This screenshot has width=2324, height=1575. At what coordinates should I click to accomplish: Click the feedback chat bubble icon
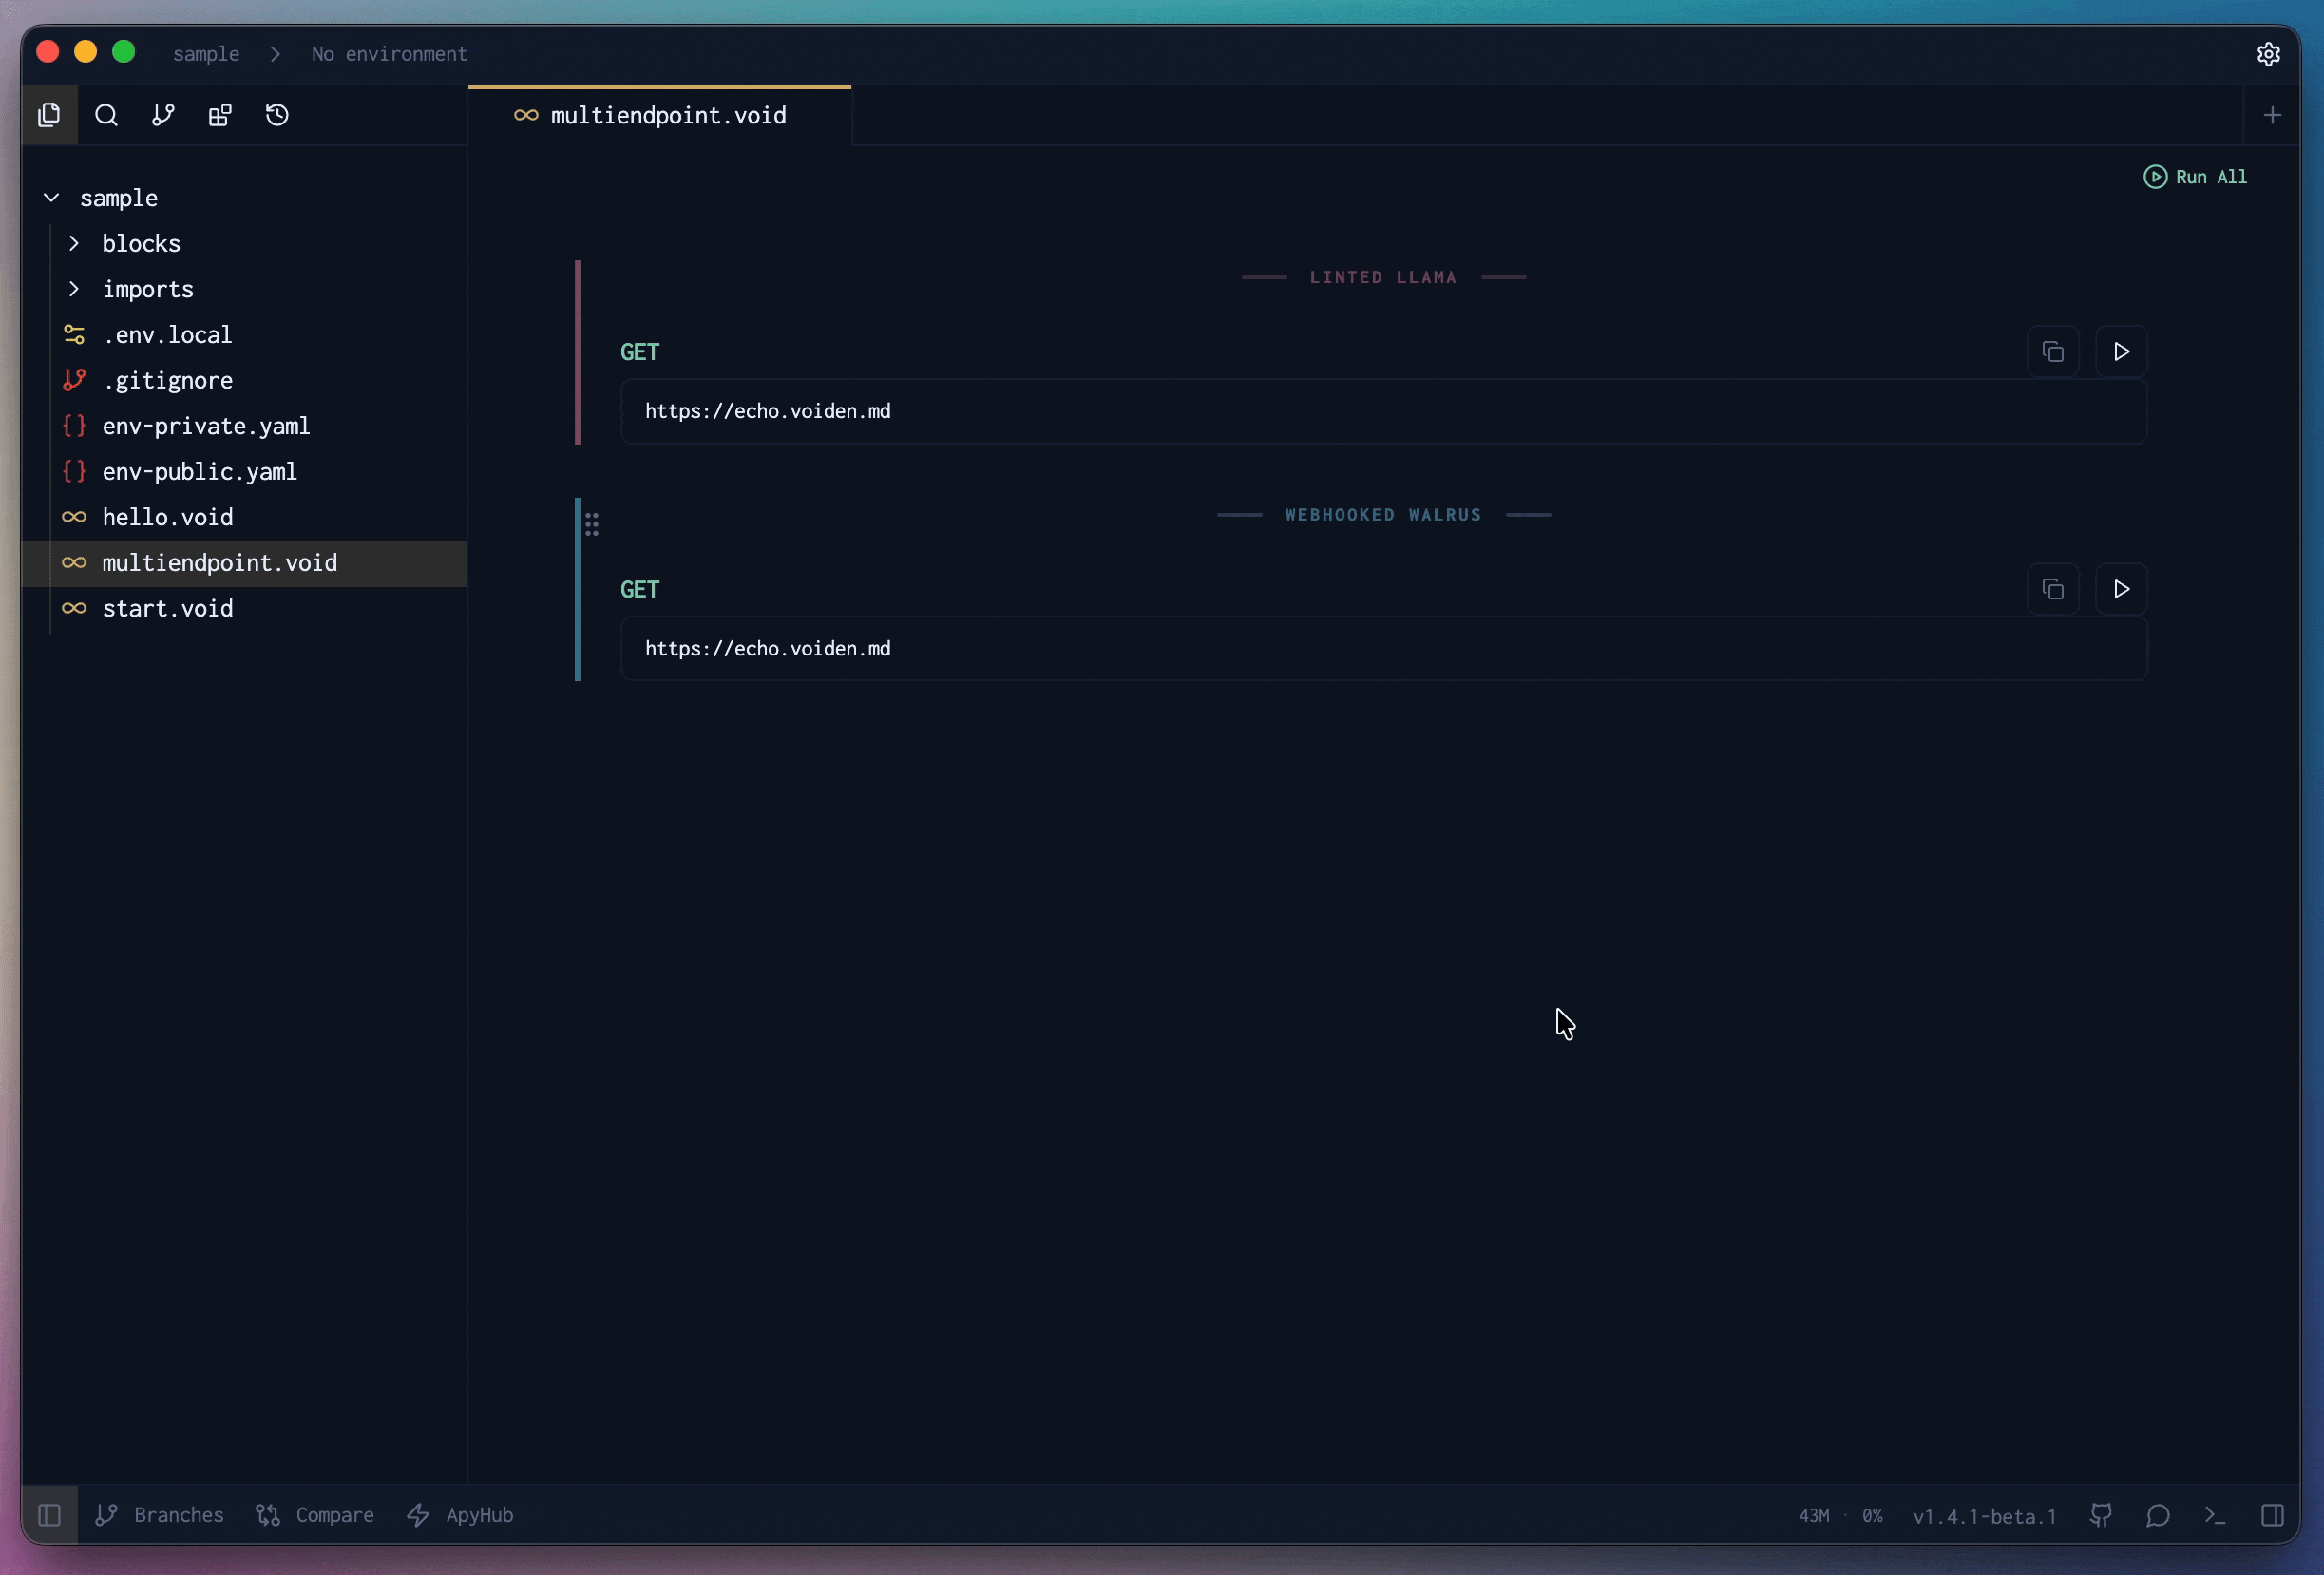pos(2158,1516)
